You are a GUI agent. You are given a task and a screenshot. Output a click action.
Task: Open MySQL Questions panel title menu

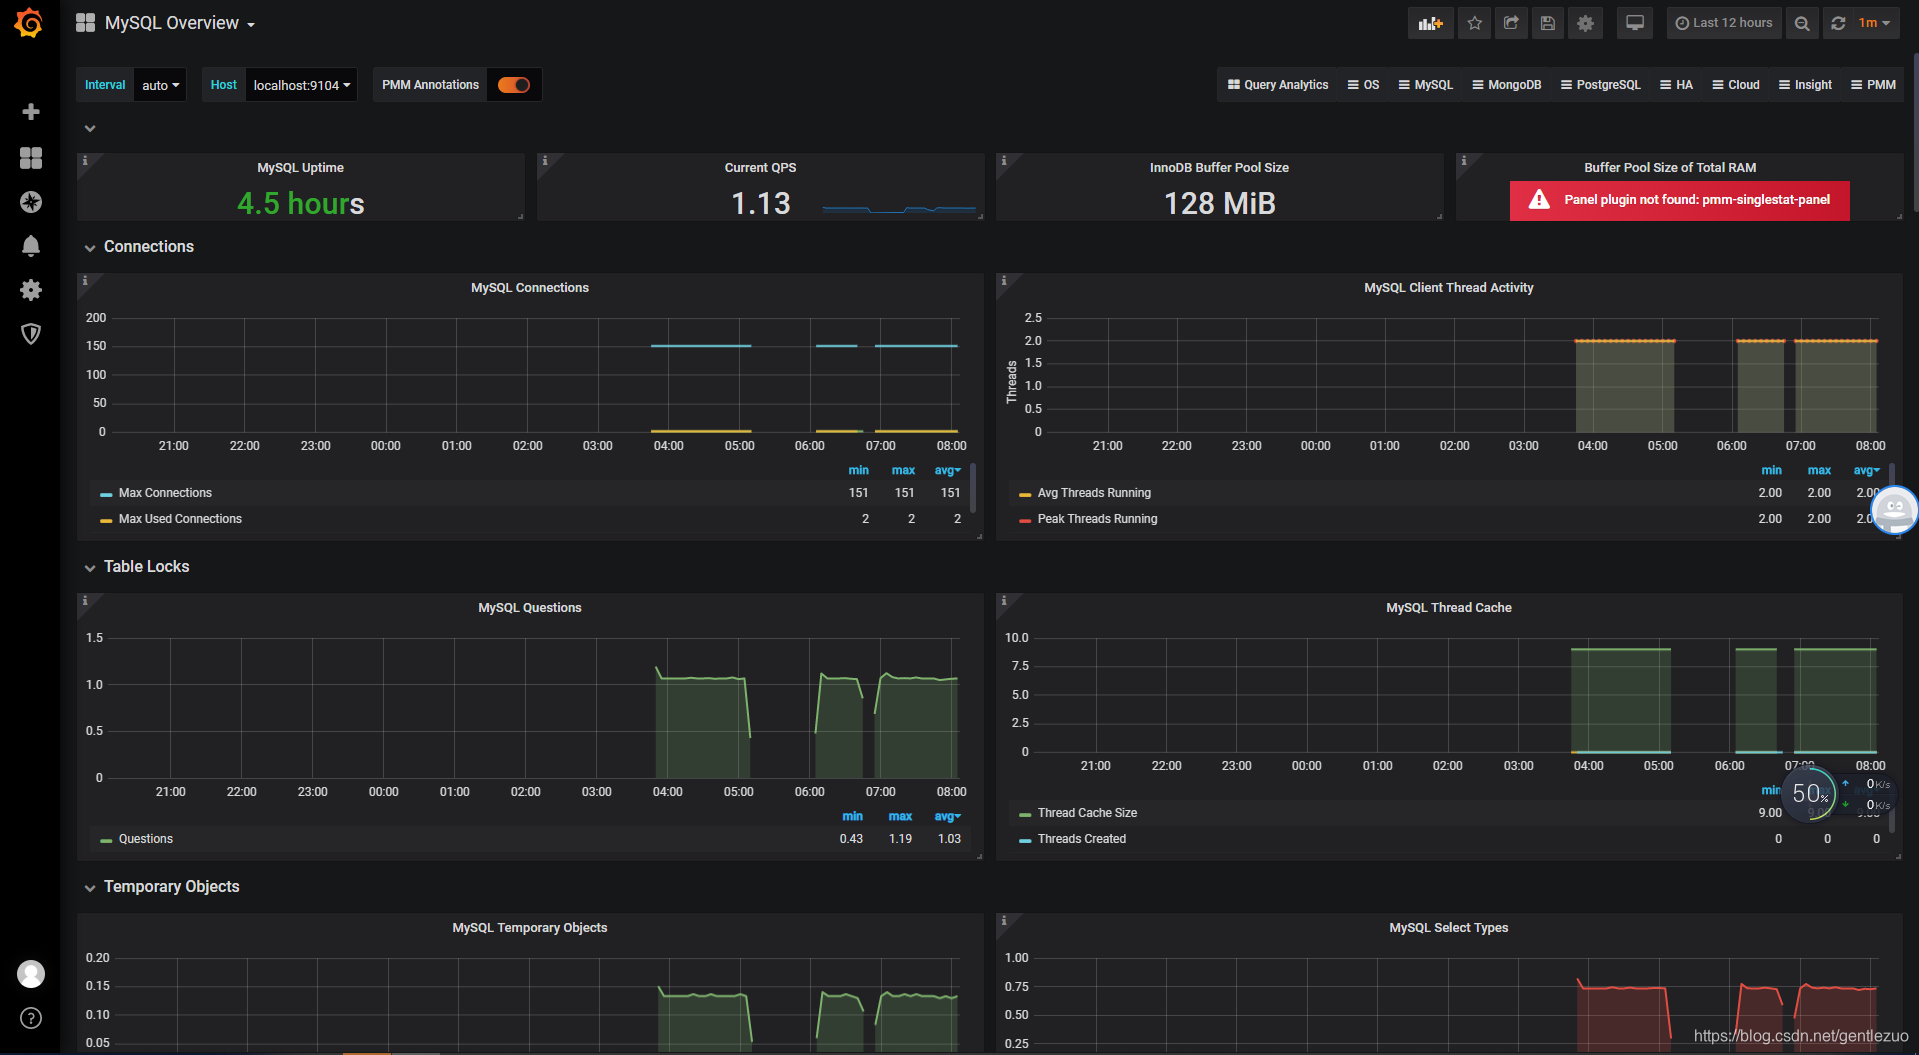coord(530,608)
